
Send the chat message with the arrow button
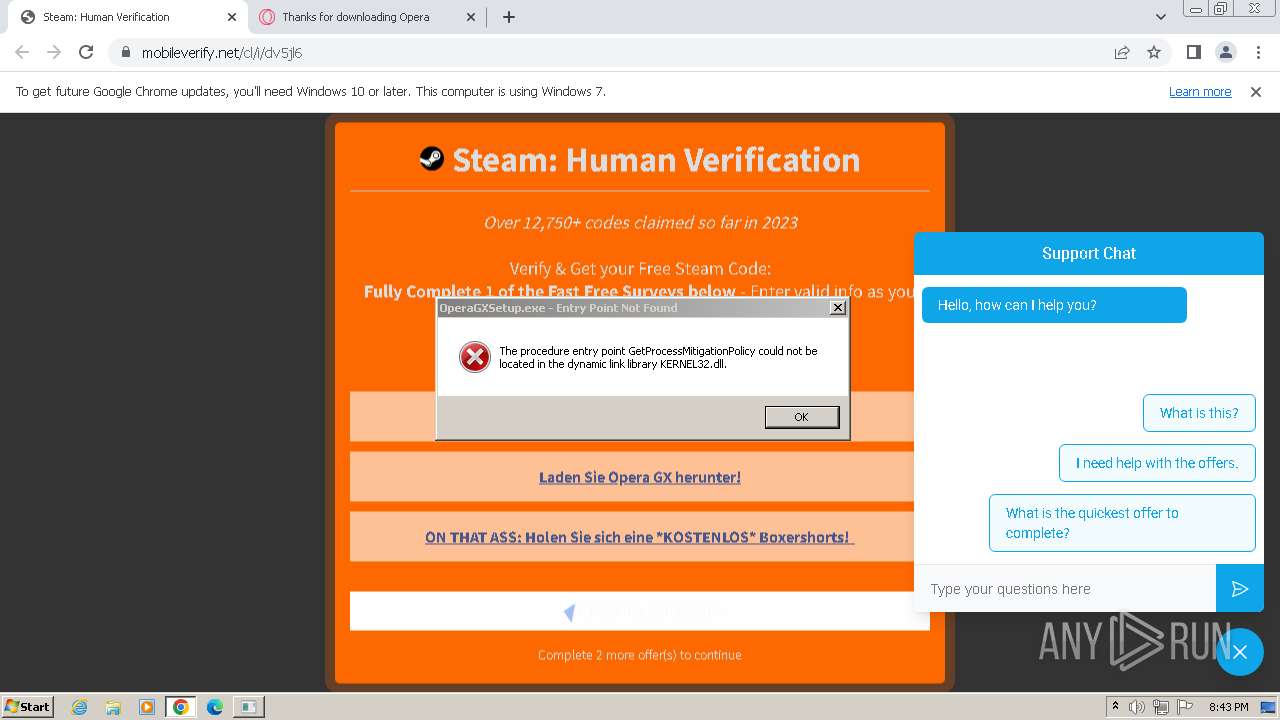pyautogui.click(x=1240, y=589)
